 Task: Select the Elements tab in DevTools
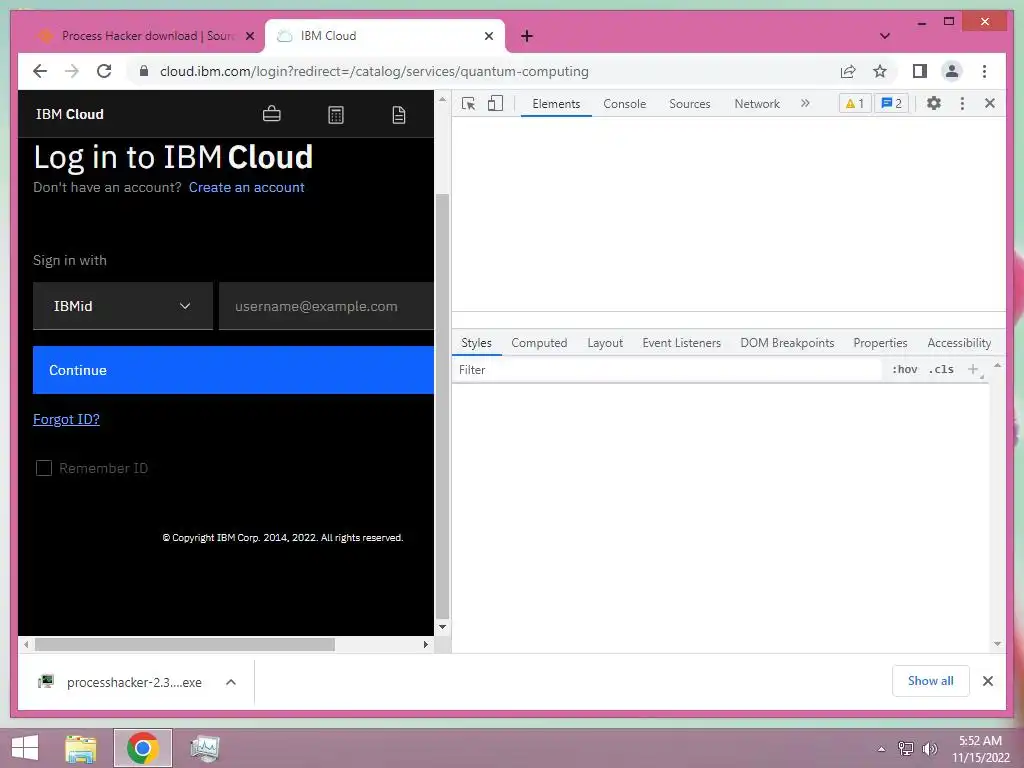click(x=556, y=104)
